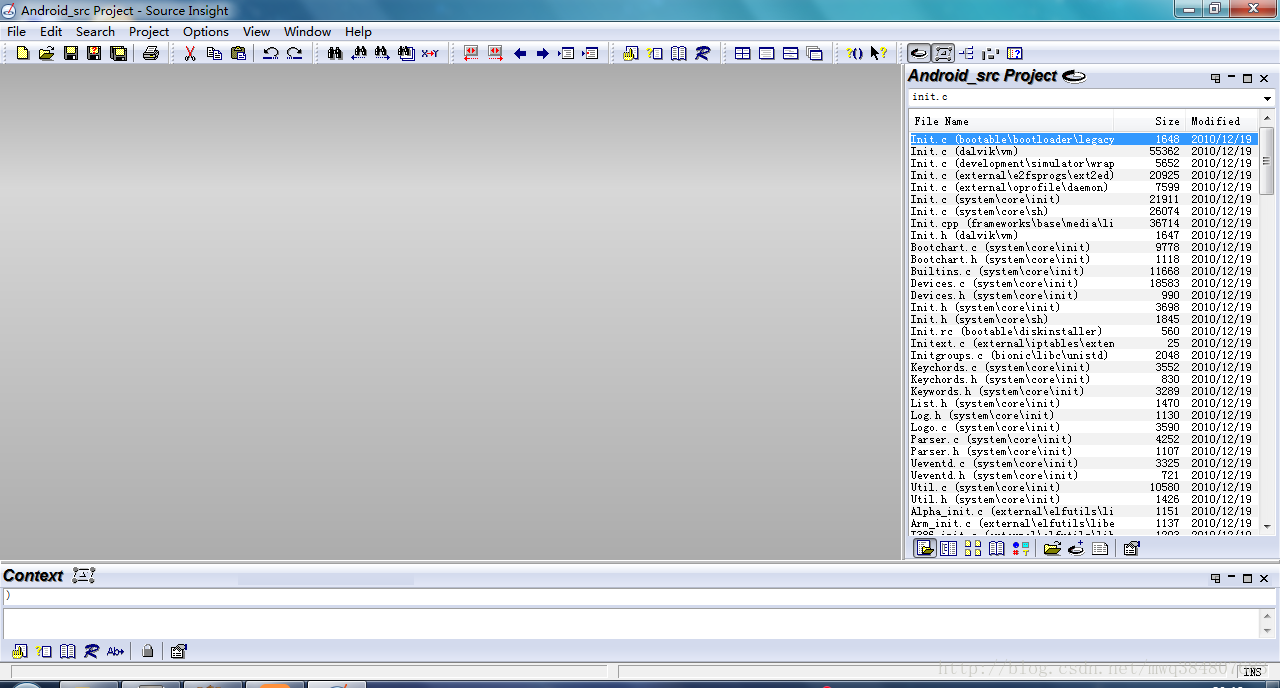
Task: Click the Help question-mark parentheses icon
Action: pos(854,53)
